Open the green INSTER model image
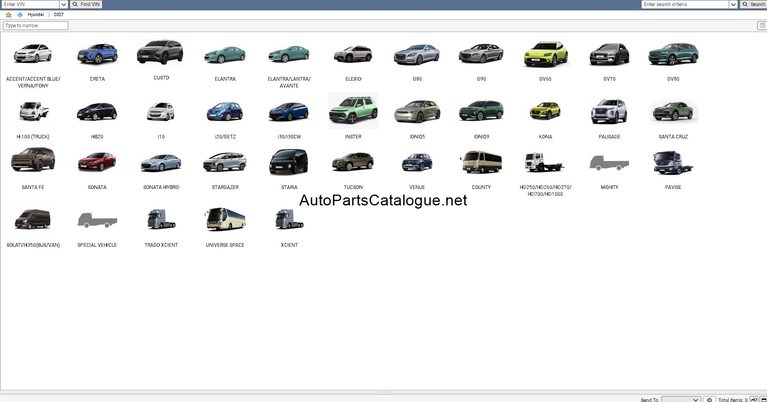 click(x=353, y=111)
